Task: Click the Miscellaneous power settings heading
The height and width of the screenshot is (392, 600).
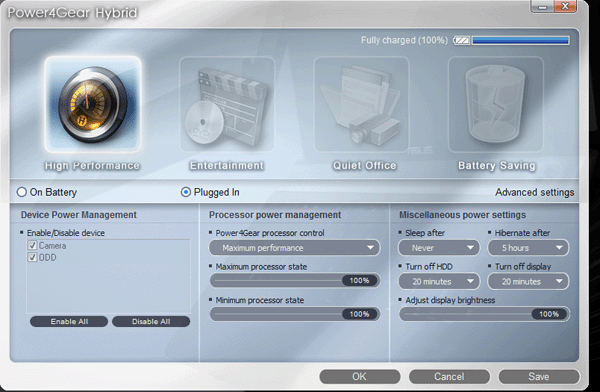Action: pos(462,215)
